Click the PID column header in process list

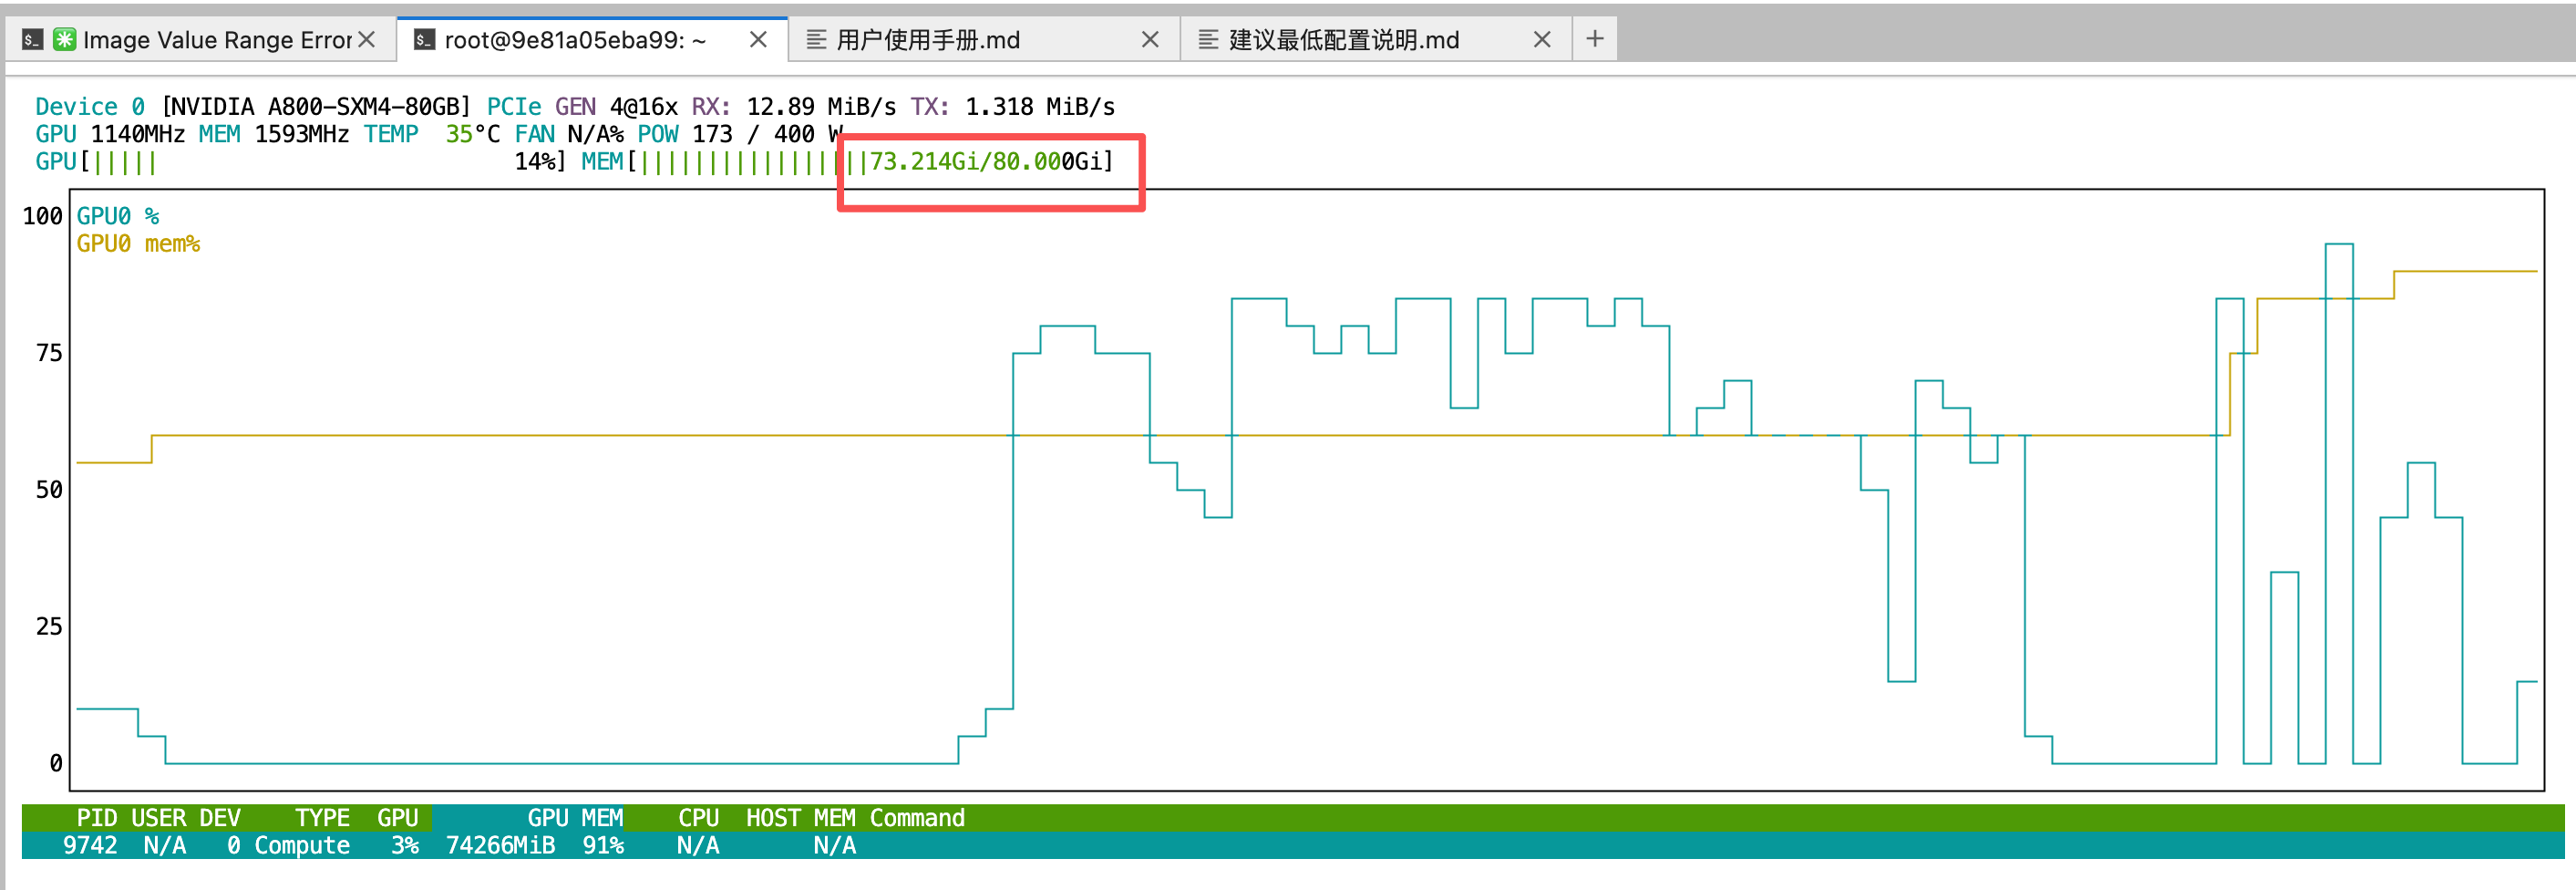coord(96,818)
